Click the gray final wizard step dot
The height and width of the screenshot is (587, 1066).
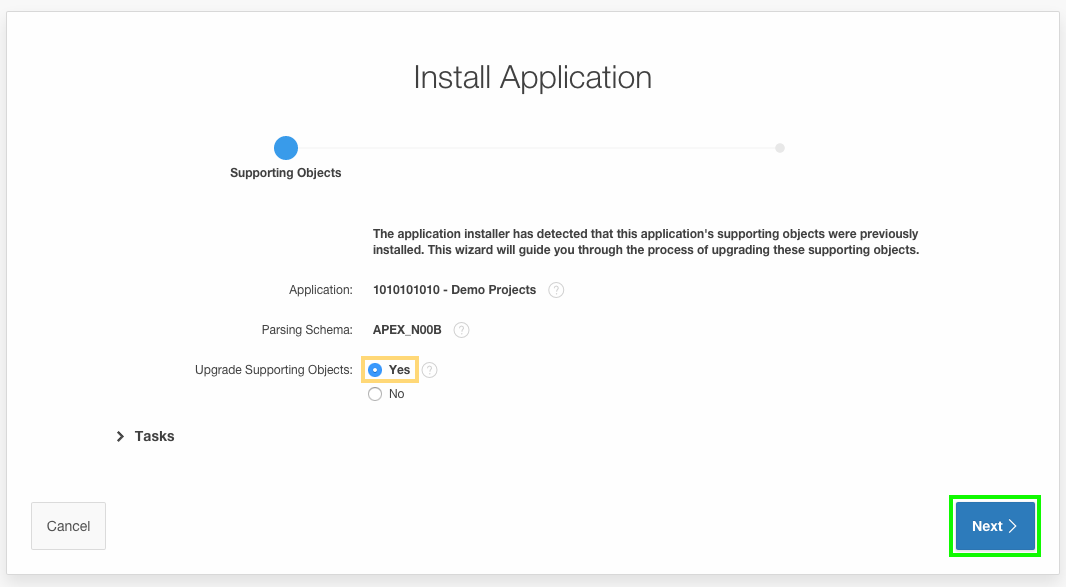[x=780, y=147]
